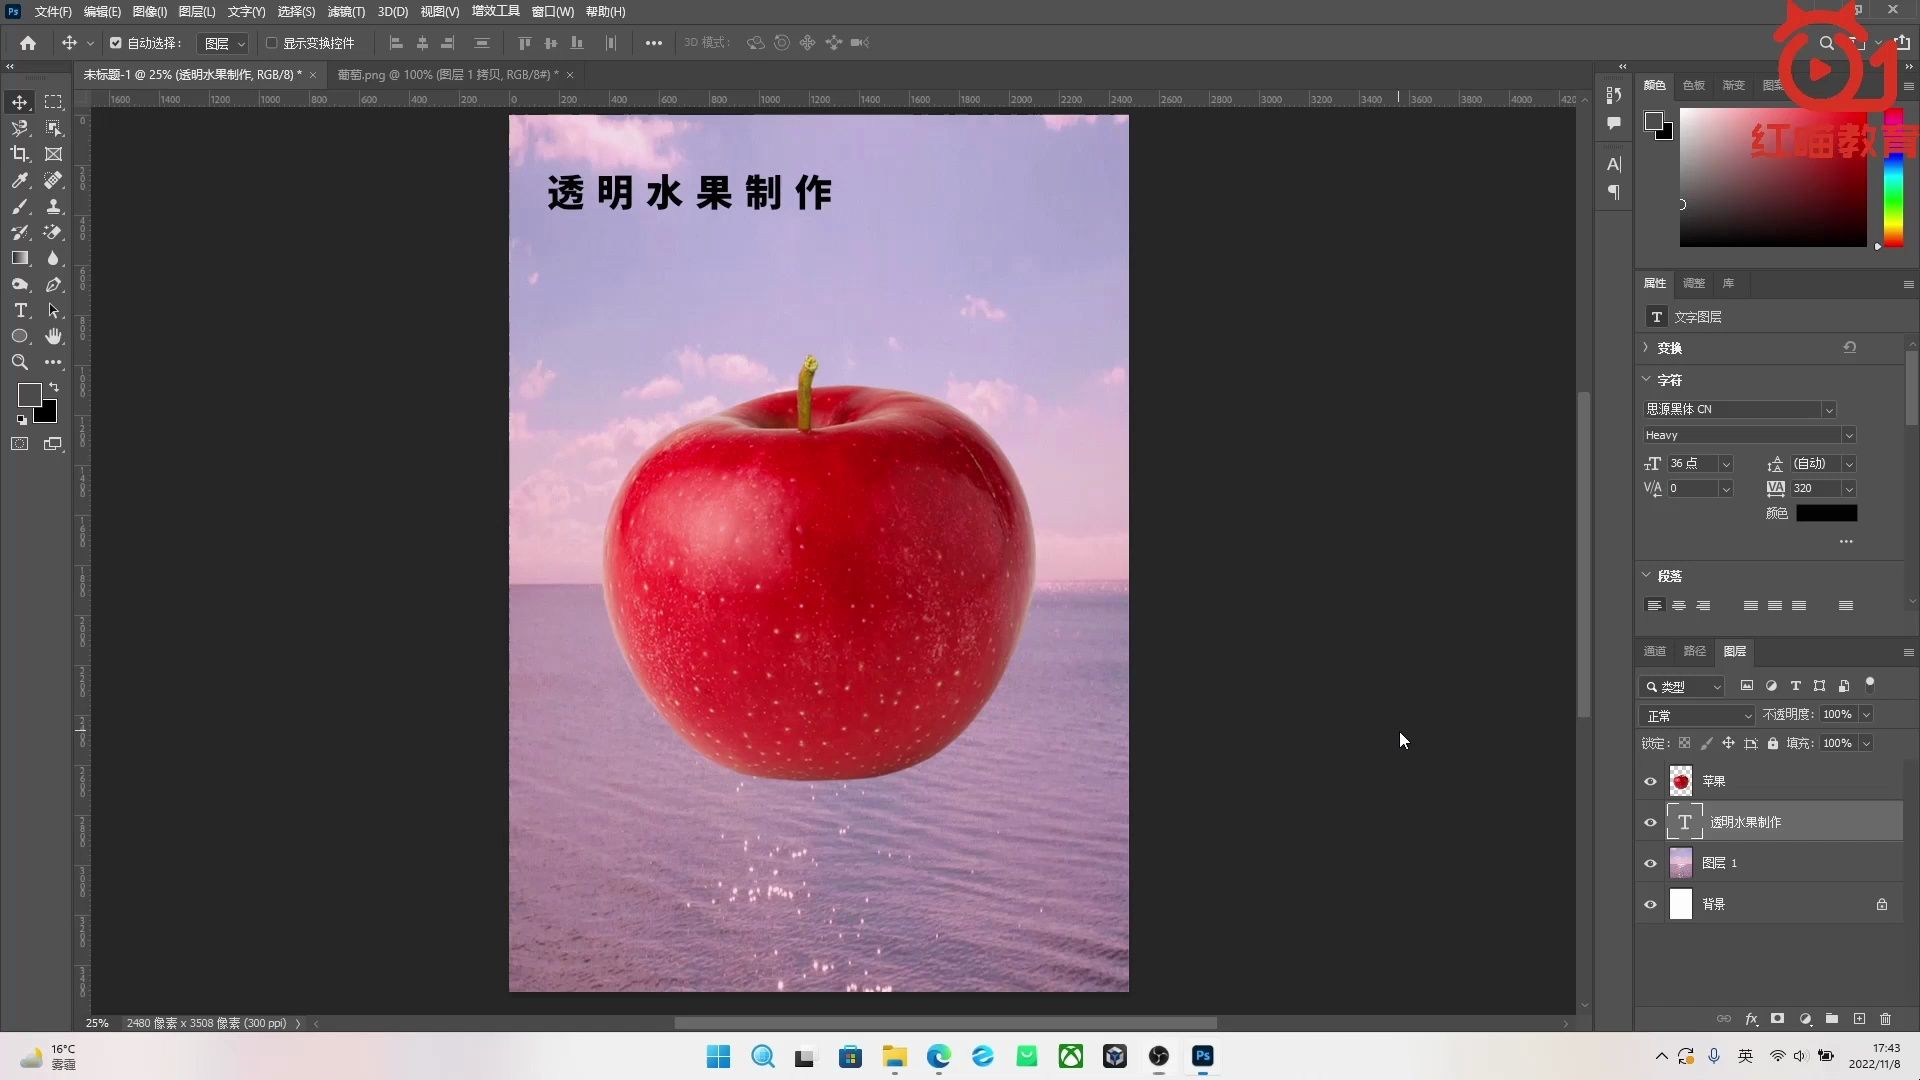
Task: Select the Horizontal Type tool
Action: [20, 310]
